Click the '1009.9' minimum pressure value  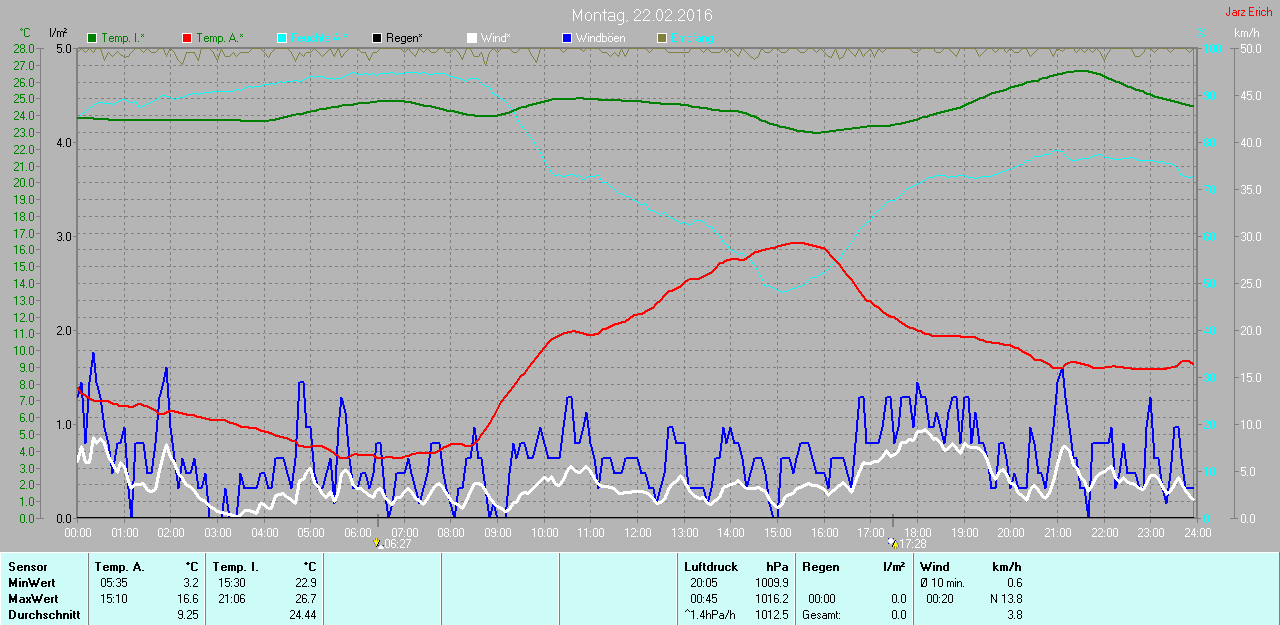point(771,583)
